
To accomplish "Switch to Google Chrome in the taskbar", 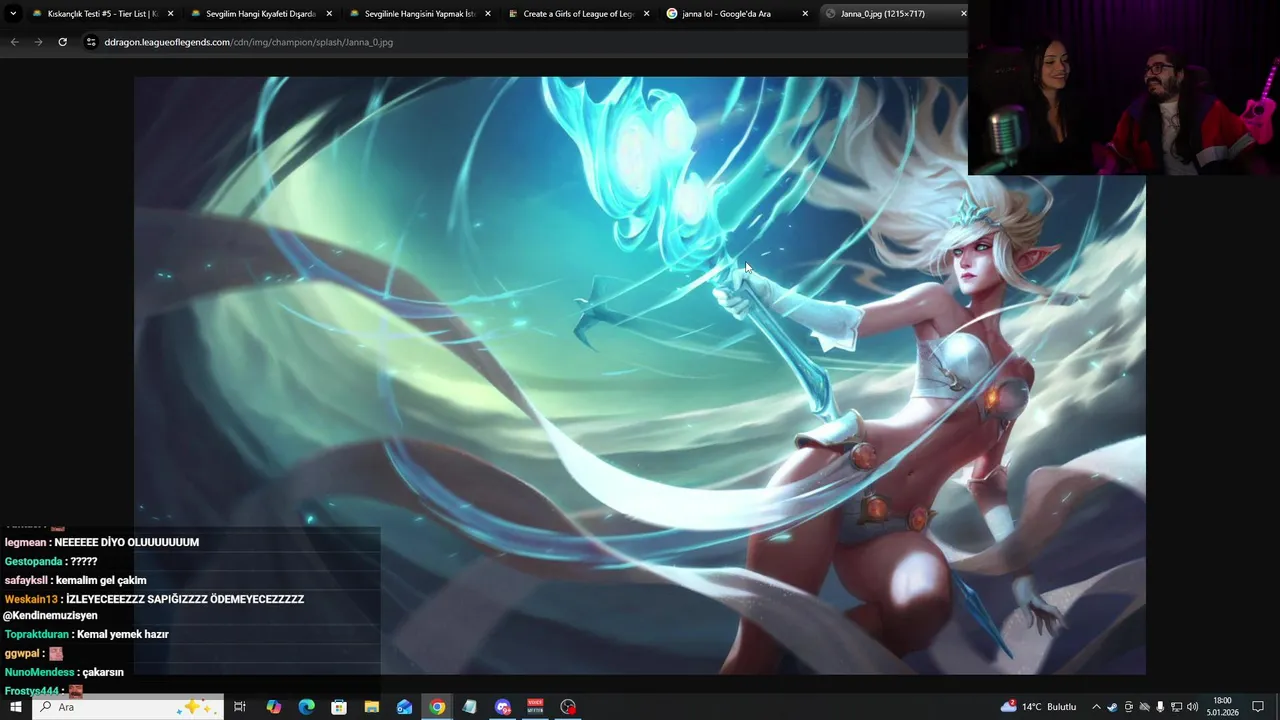I will [x=437, y=707].
